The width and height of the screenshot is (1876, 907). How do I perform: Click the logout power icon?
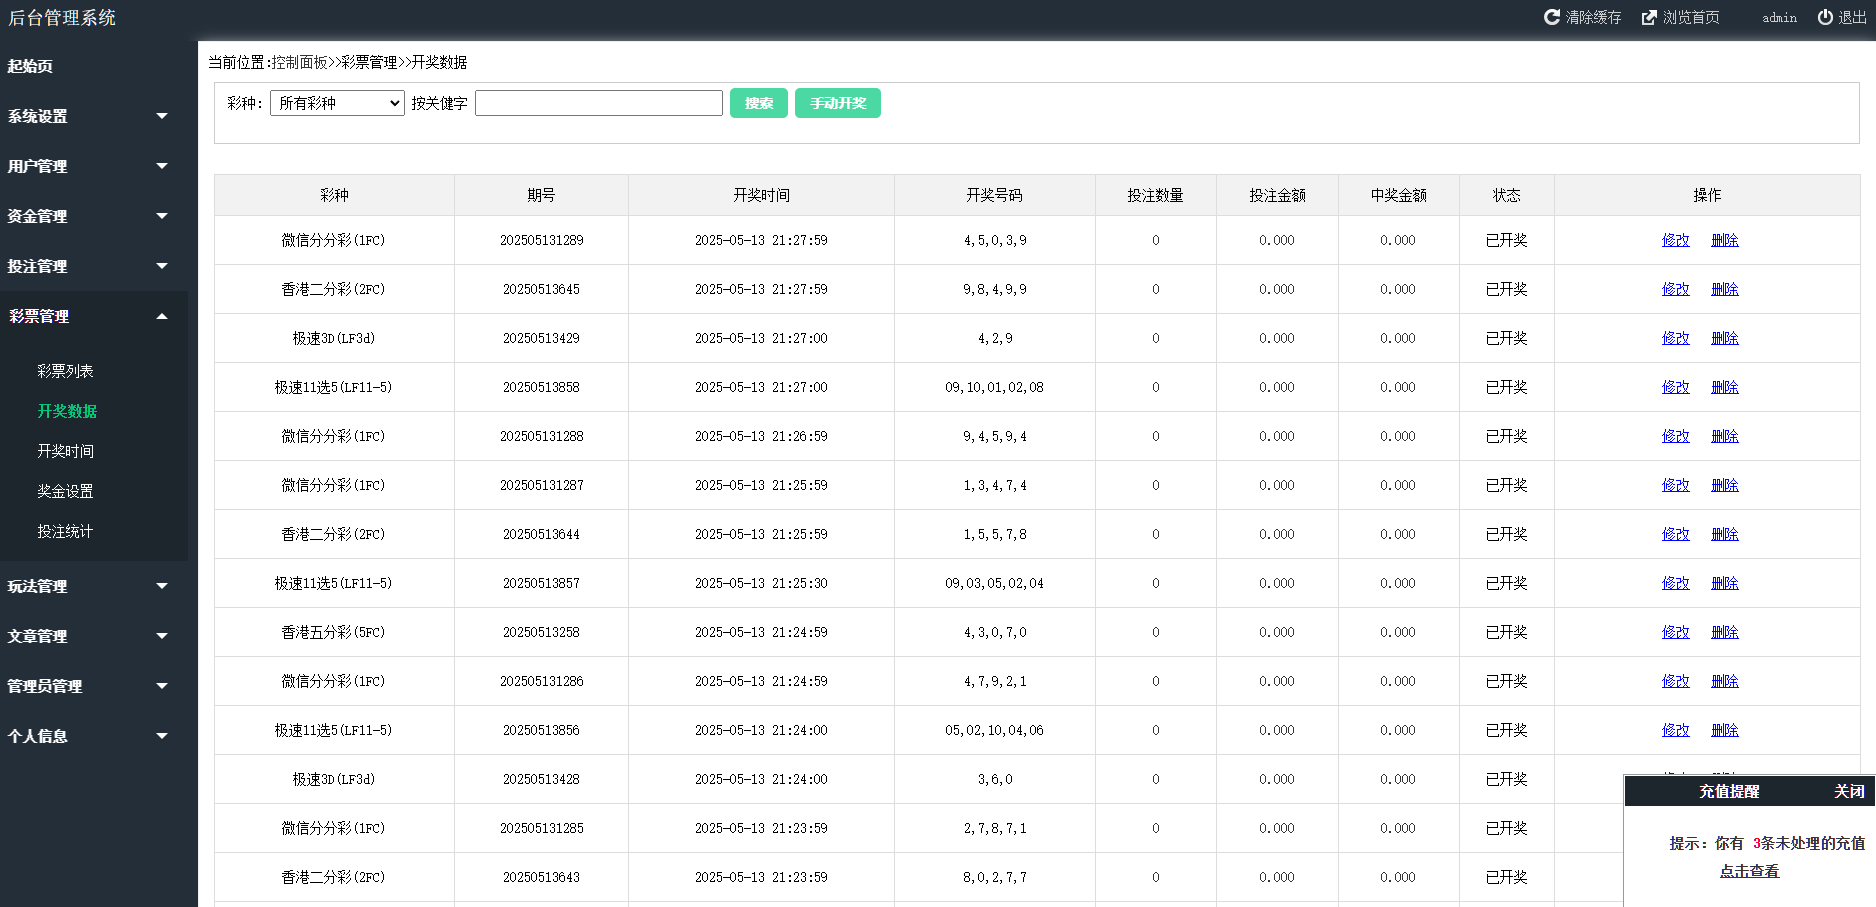1825,17
